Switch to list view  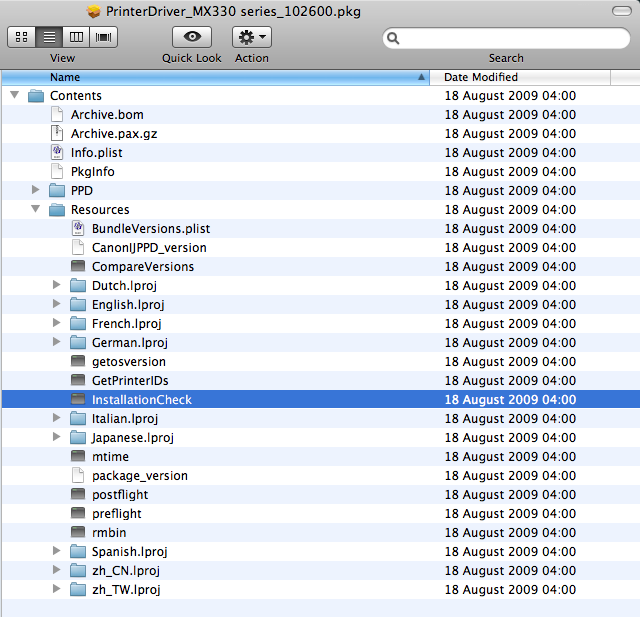pos(49,37)
